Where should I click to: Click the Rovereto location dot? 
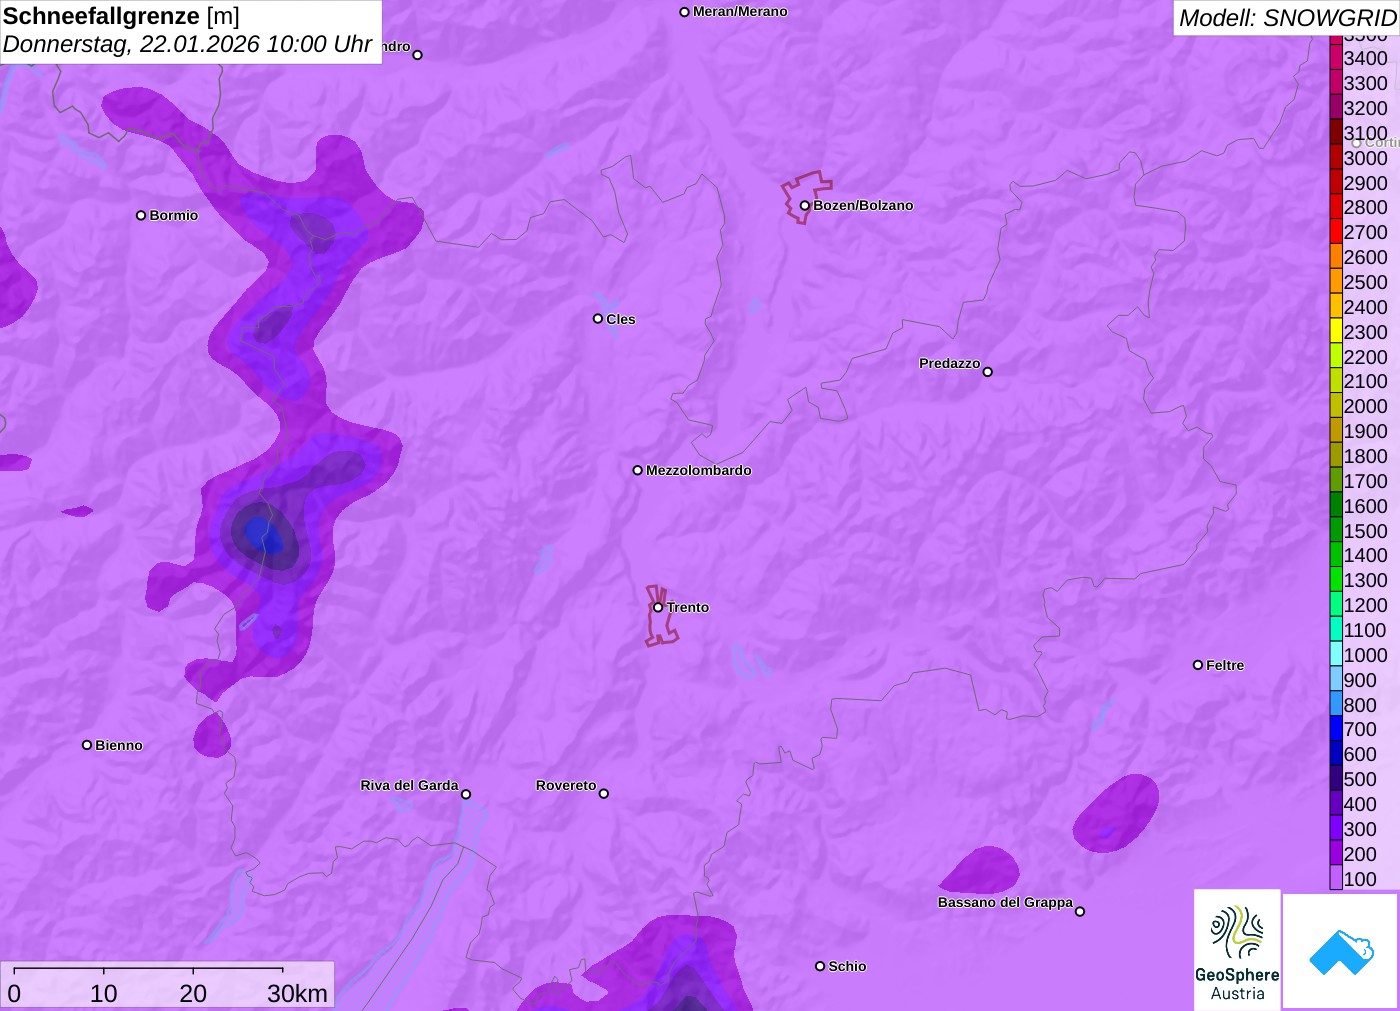[604, 794]
